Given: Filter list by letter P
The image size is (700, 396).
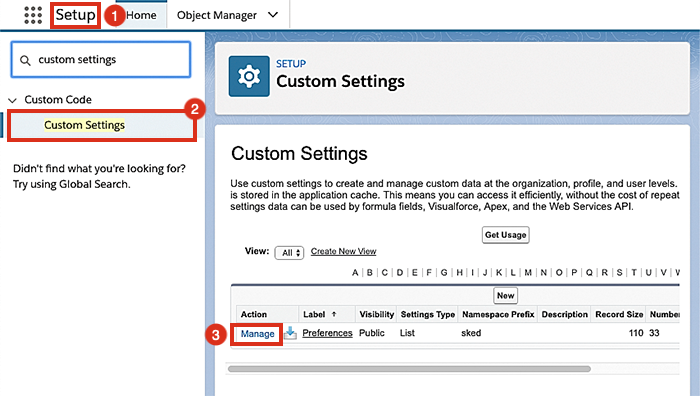Looking at the screenshot, I should [x=574, y=272].
